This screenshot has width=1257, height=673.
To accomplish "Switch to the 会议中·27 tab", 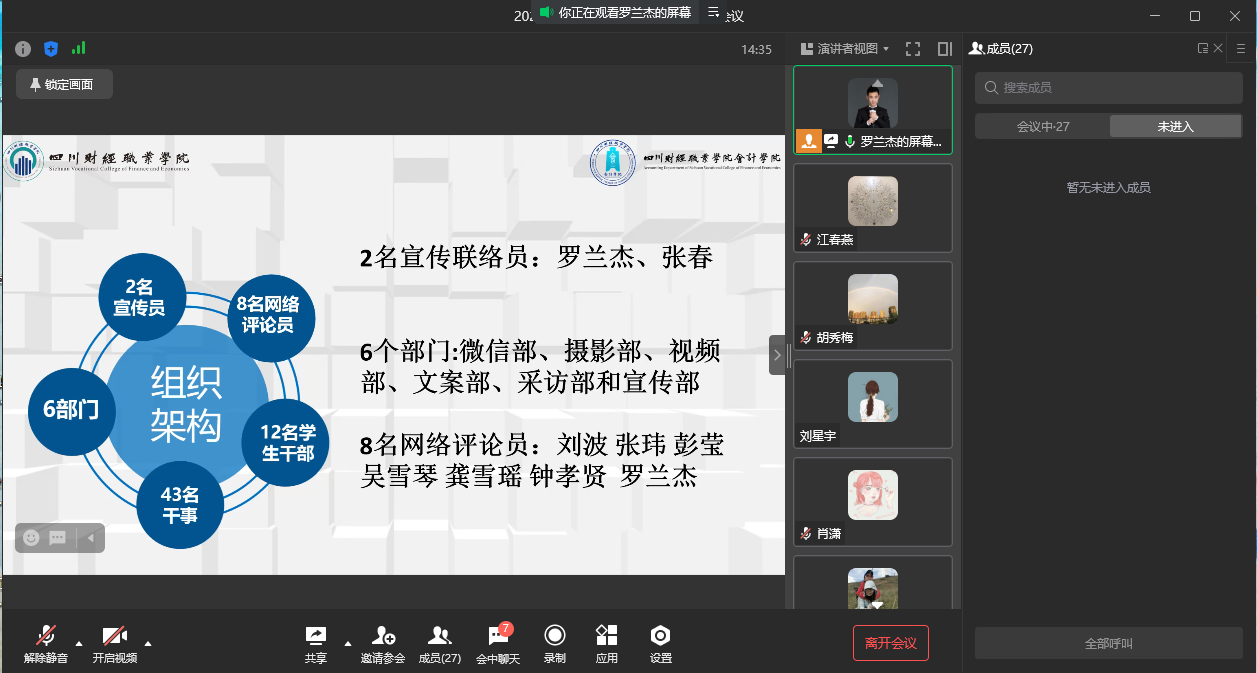I will point(1042,126).
